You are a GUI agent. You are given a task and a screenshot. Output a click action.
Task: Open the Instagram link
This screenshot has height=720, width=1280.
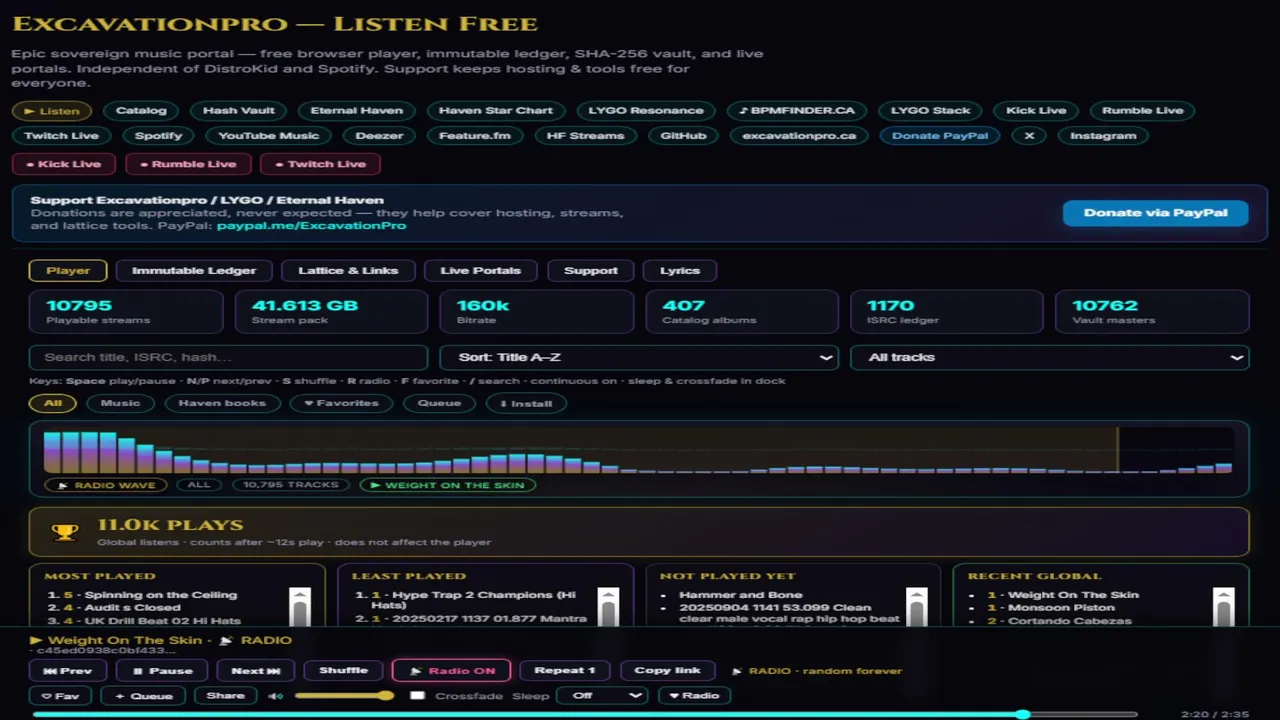coord(1103,136)
